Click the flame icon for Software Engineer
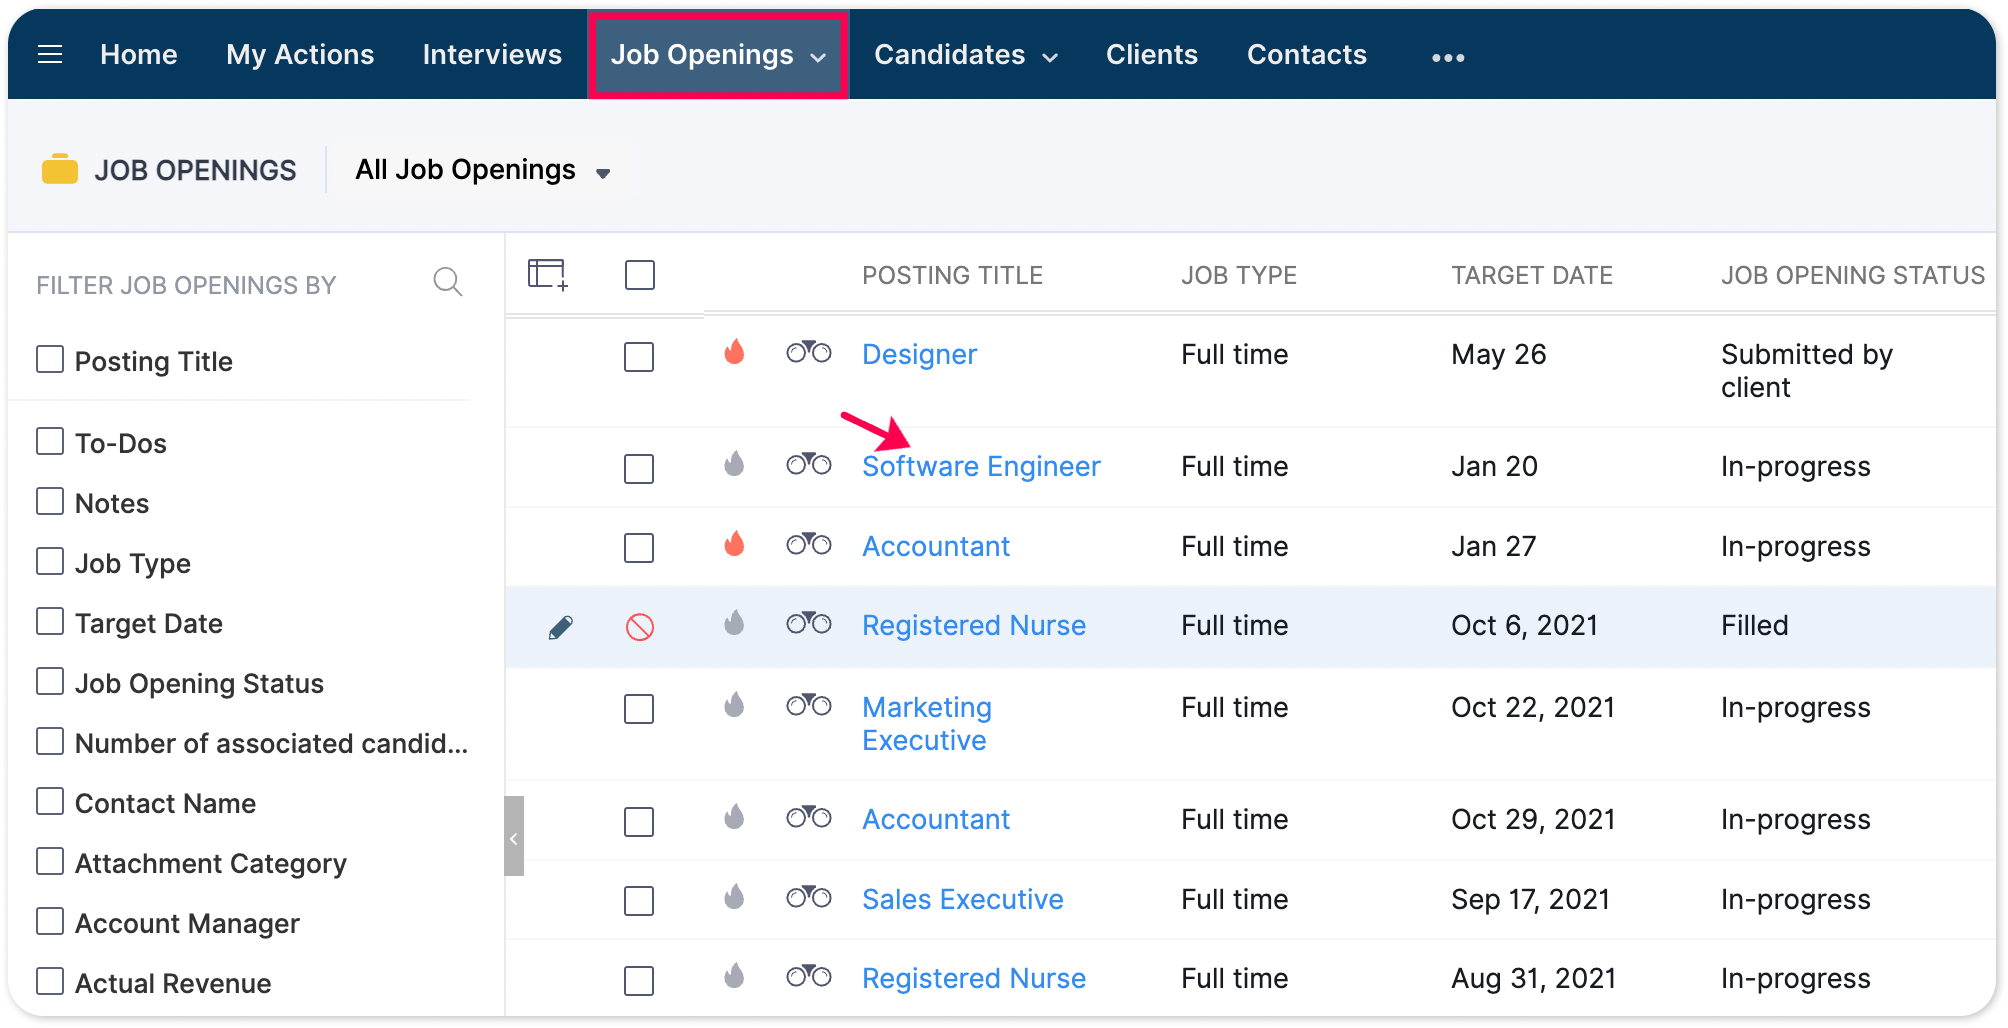Image resolution: width=2008 pixels, height=1028 pixels. [x=734, y=464]
